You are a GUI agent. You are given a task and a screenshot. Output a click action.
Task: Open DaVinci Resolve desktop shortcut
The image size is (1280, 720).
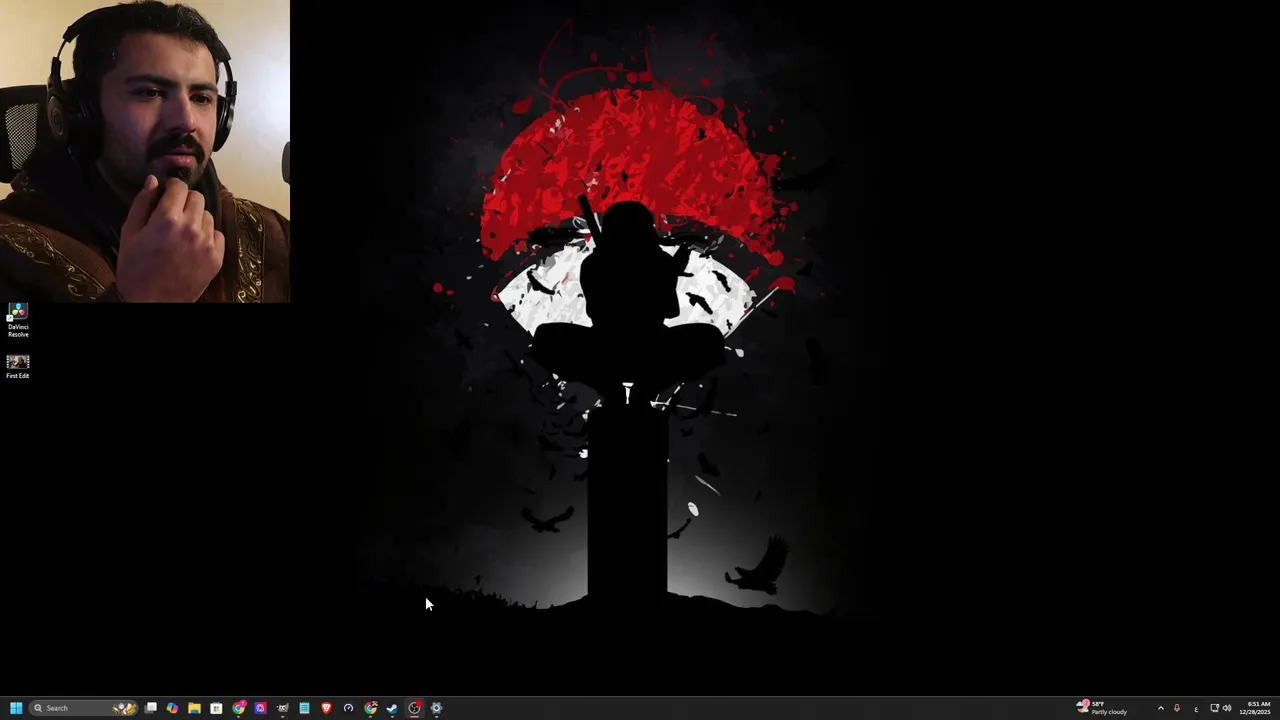point(18,320)
